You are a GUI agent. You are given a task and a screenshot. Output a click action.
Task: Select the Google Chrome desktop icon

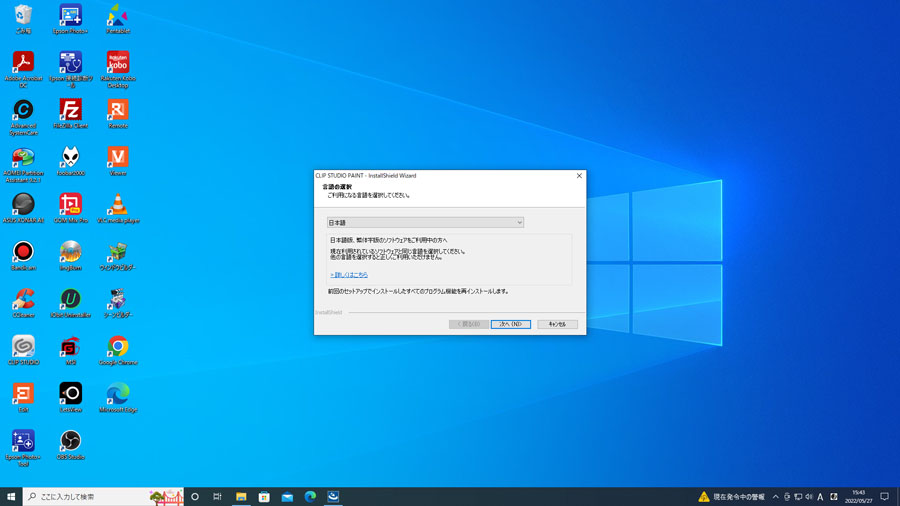(118, 350)
